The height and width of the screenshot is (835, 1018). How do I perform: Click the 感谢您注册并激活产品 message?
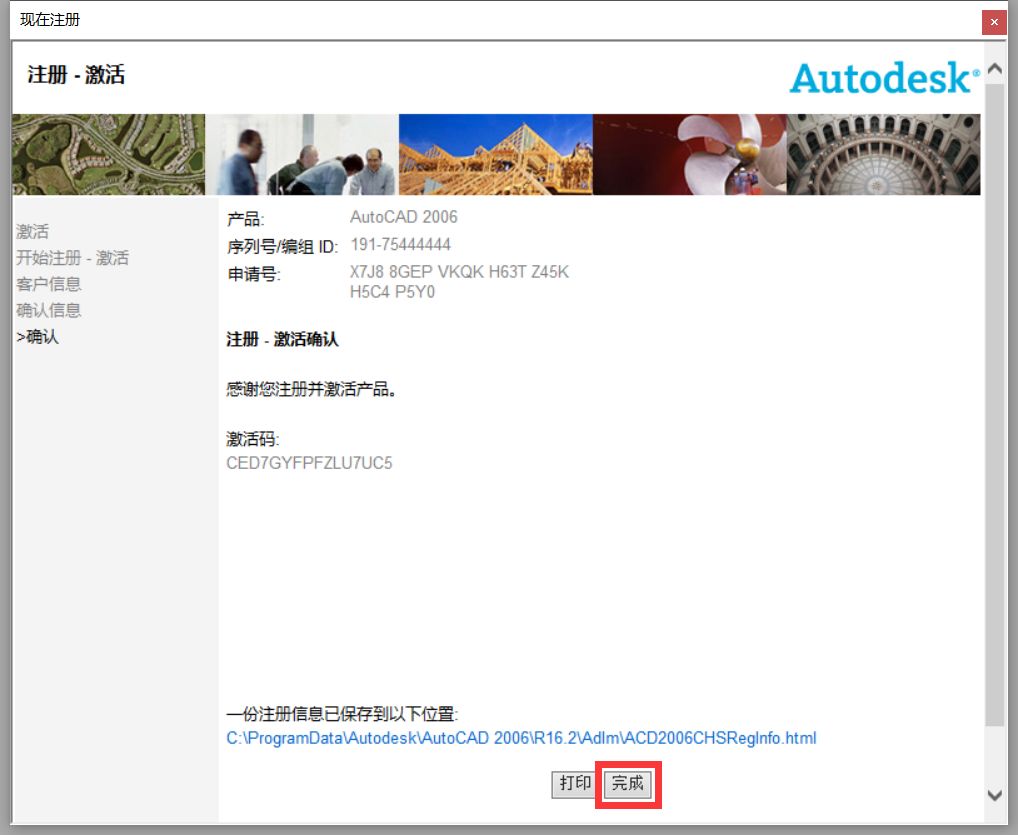click(x=312, y=390)
